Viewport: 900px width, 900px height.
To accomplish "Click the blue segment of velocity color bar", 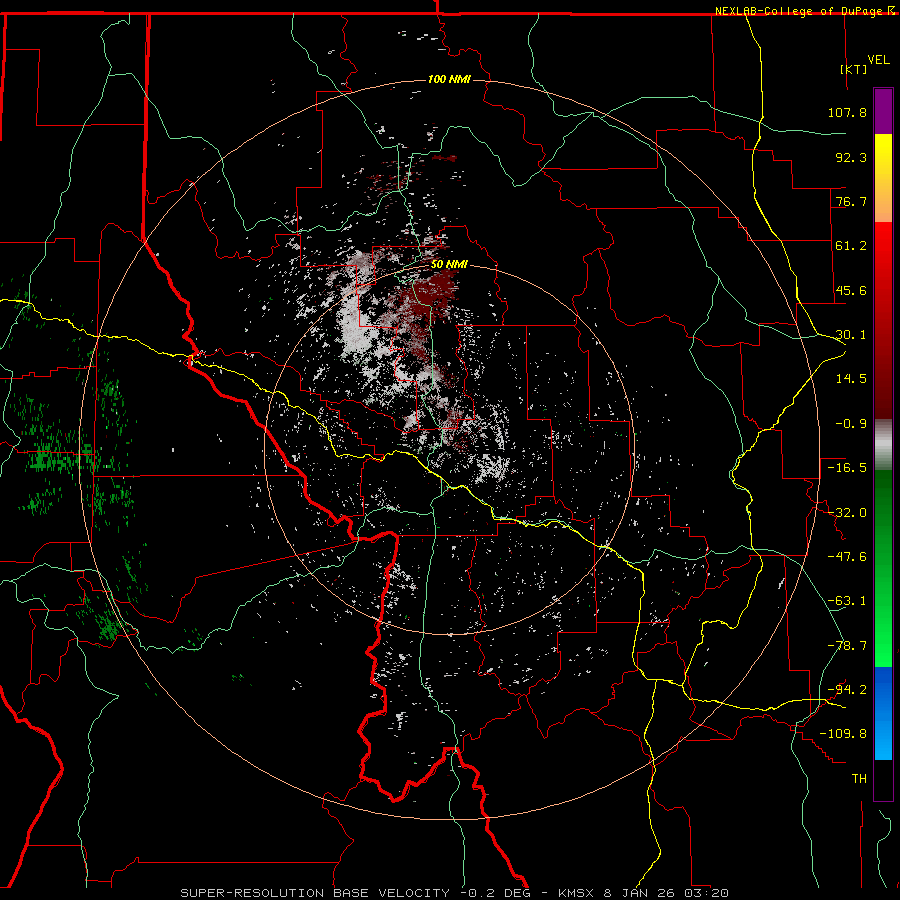I will [883, 713].
